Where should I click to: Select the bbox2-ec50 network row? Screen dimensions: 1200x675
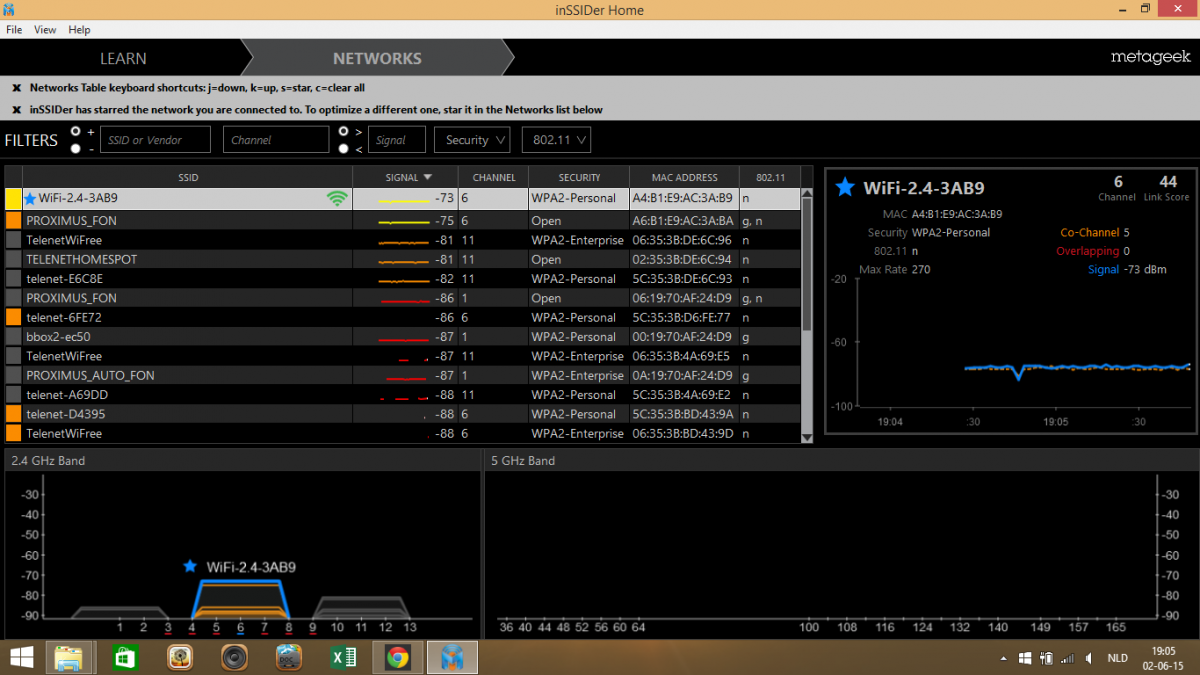403,337
